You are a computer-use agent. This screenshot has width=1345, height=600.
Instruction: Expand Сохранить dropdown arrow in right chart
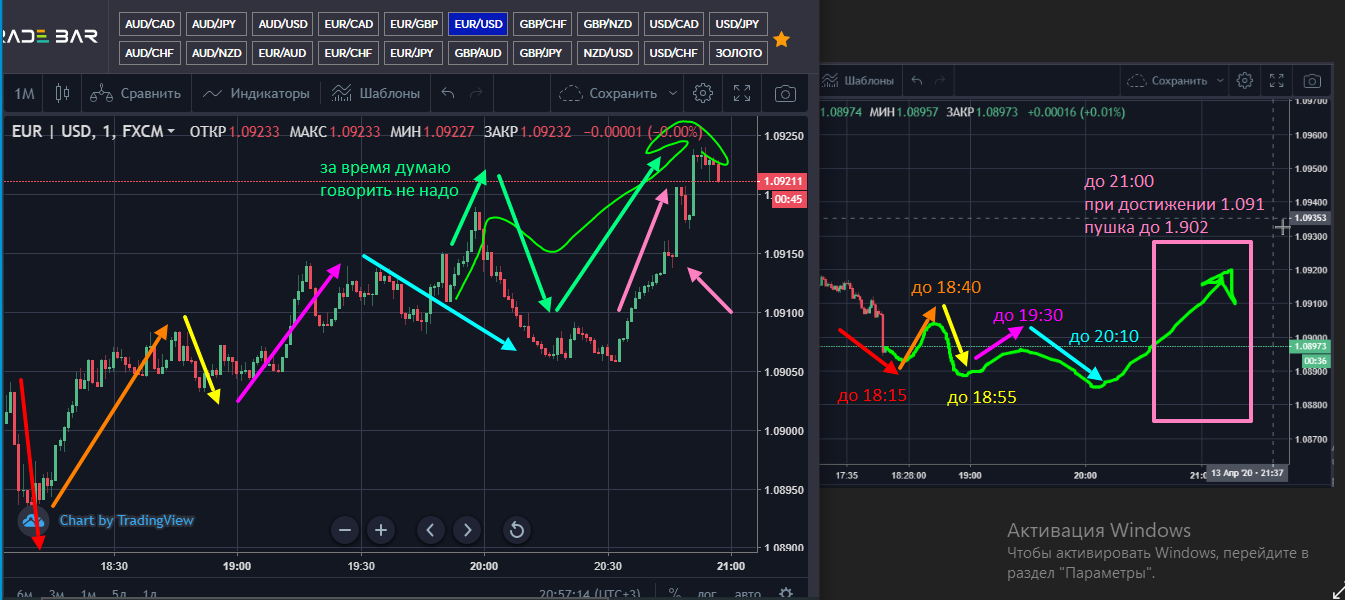point(1219,80)
